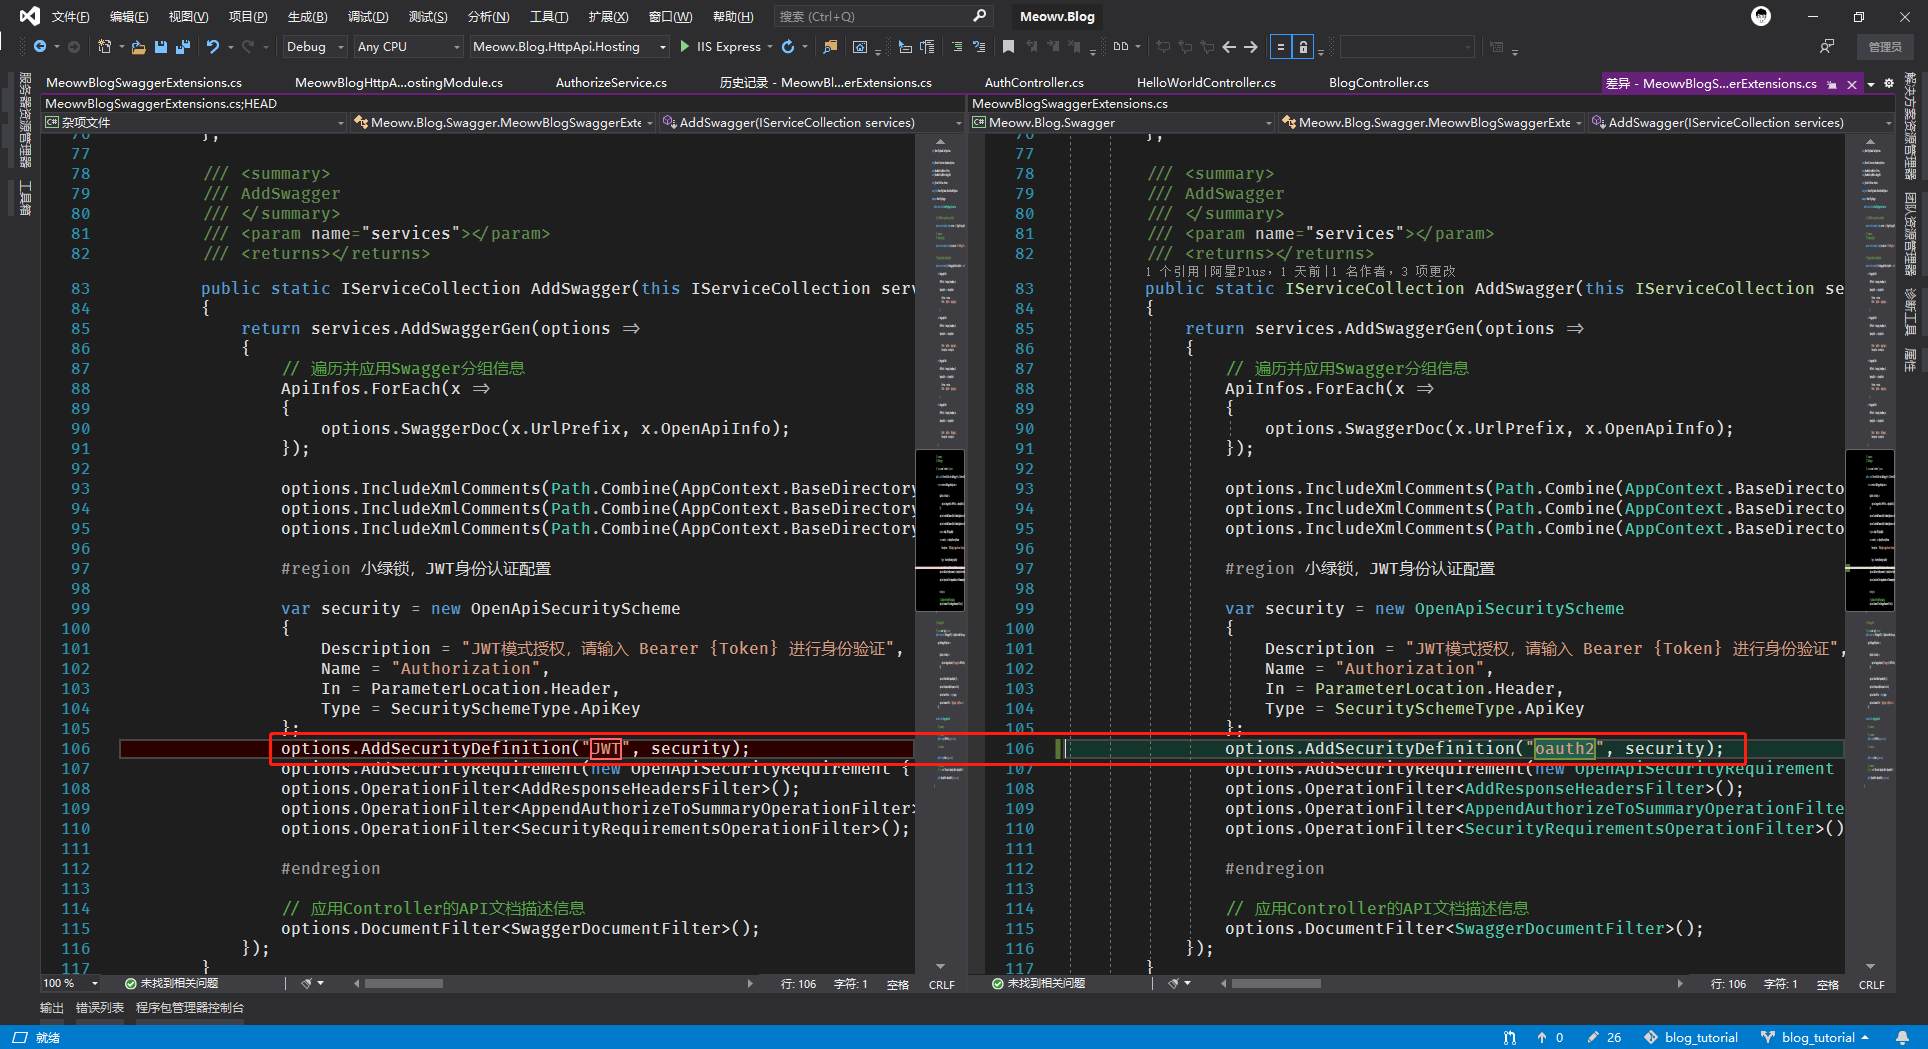Open the 调试(D) menu

[x=367, y=17]
